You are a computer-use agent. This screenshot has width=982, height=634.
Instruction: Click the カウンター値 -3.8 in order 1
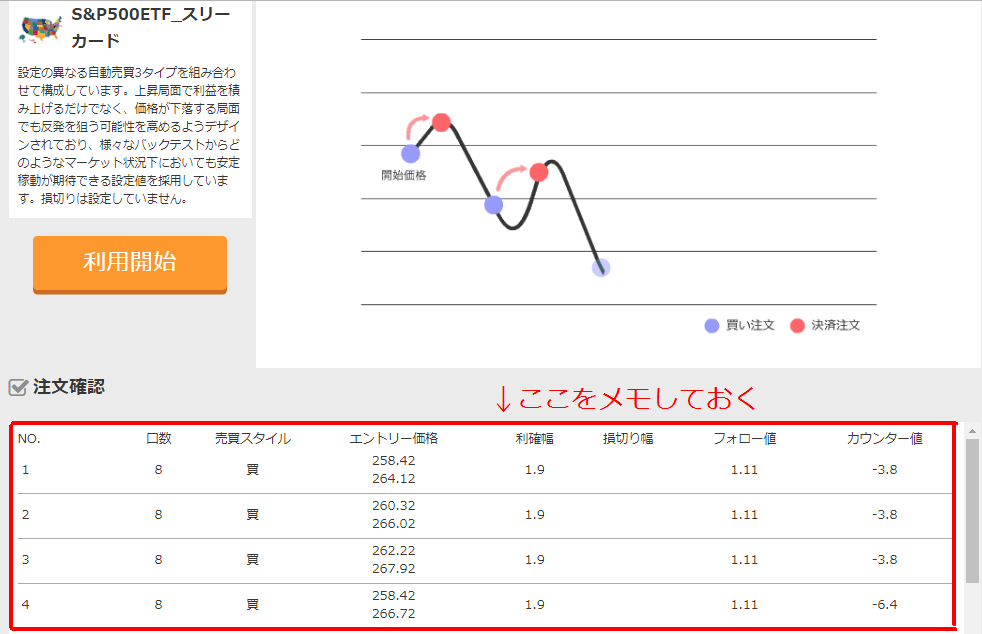pos(884,470)
